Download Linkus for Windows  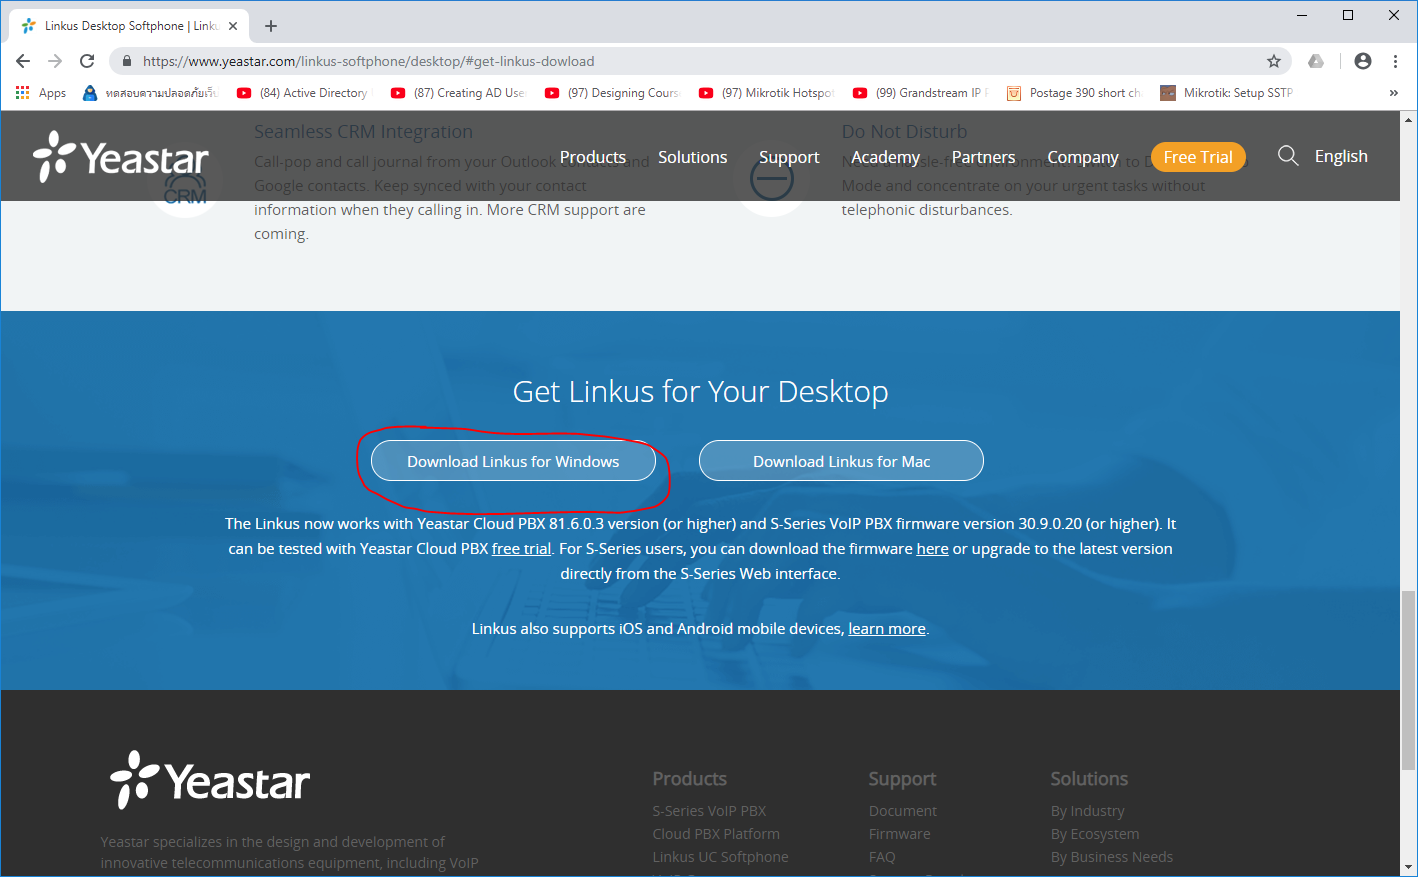coord(513,461)
